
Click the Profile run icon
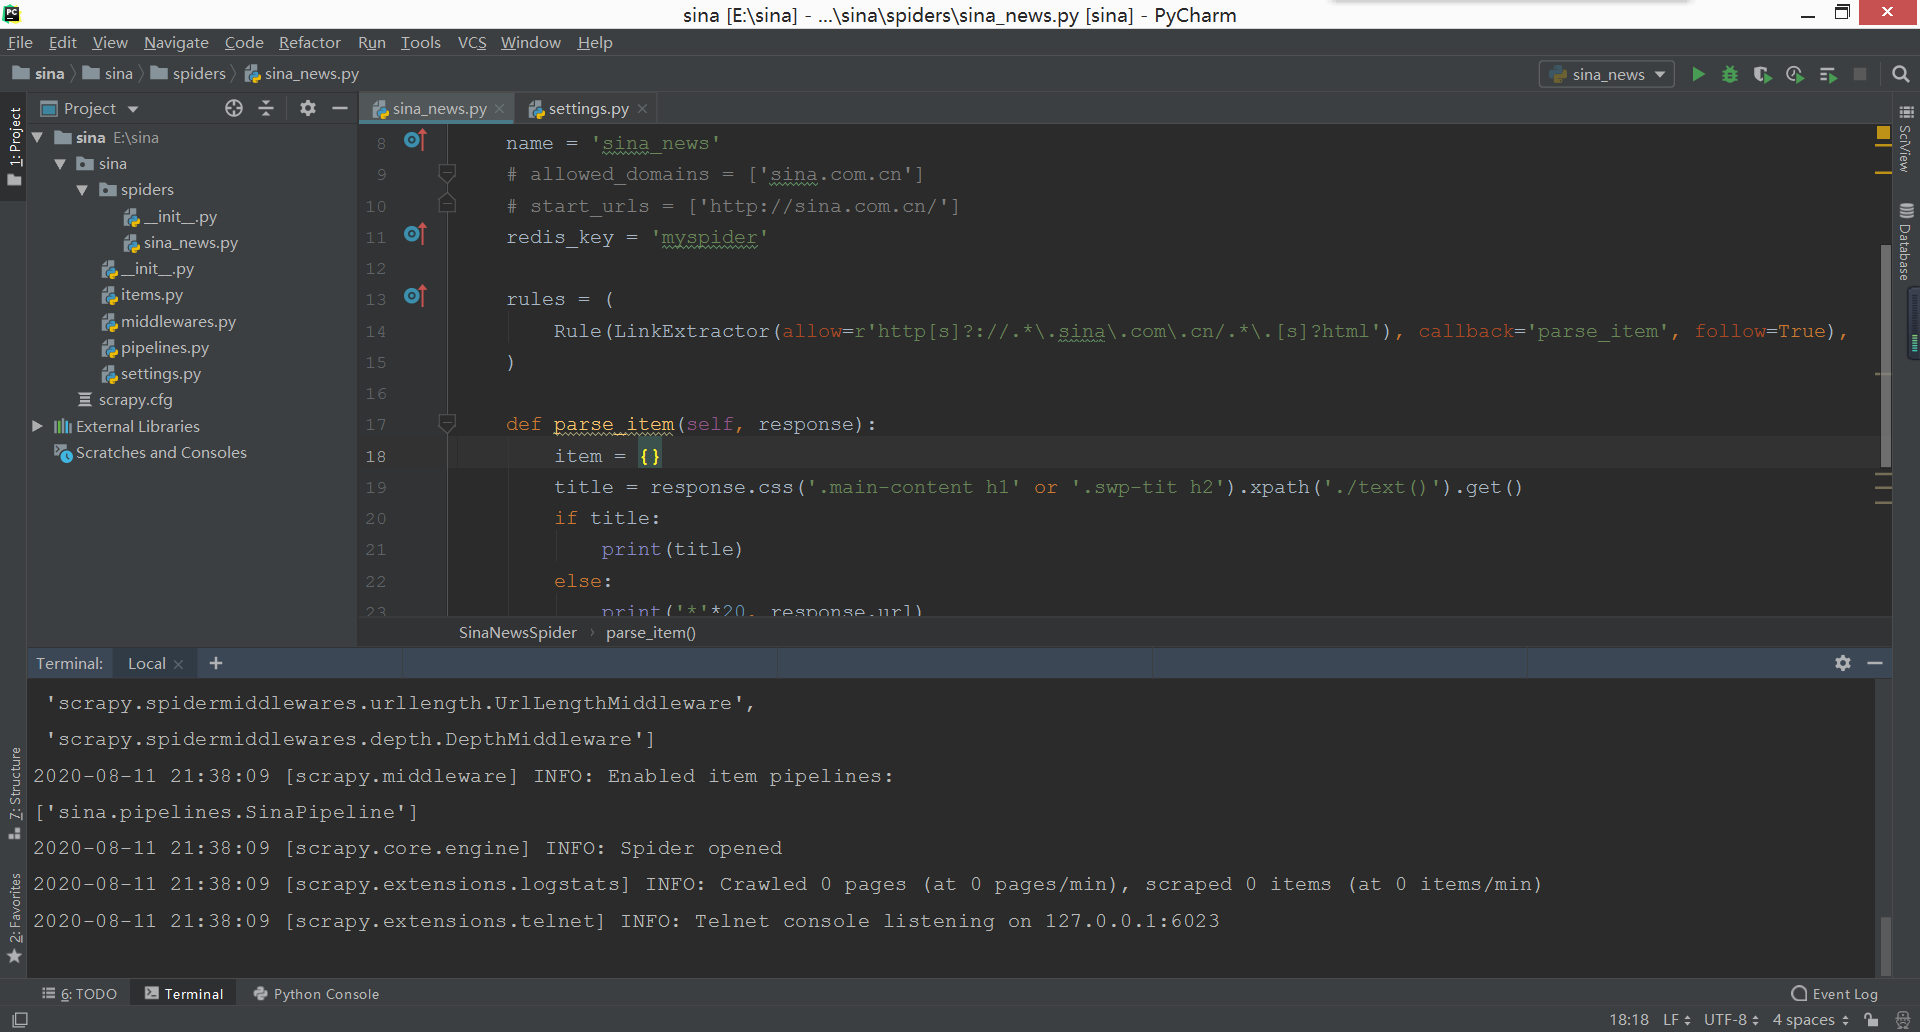[x=1795, y=74]
